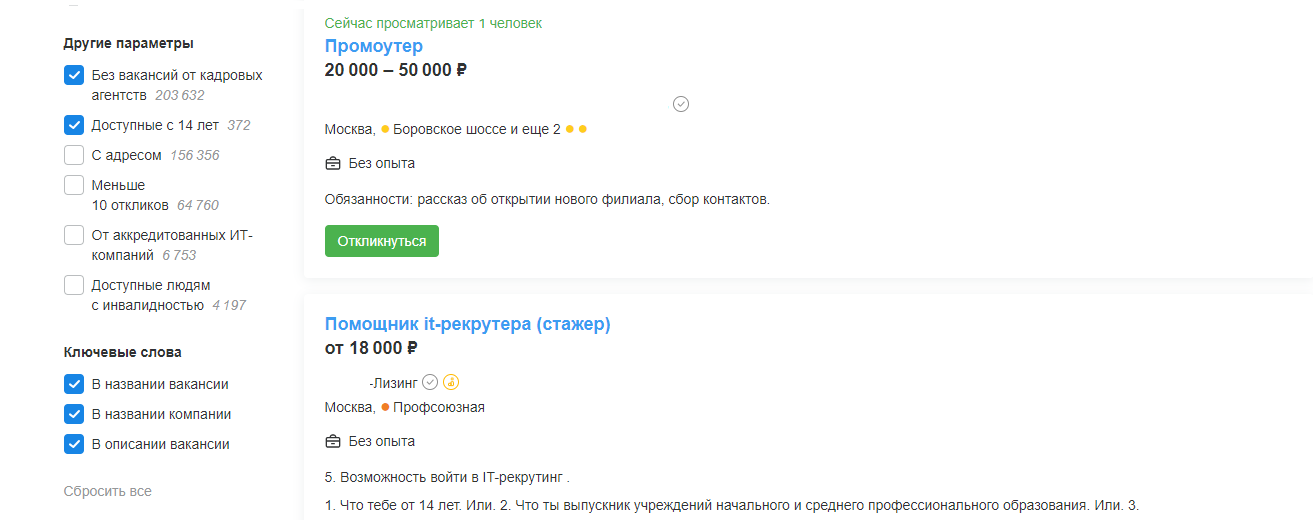Click the yellow metro dots after 'и еще 2'
This screenshot has height=520, width=1313.
576,129
